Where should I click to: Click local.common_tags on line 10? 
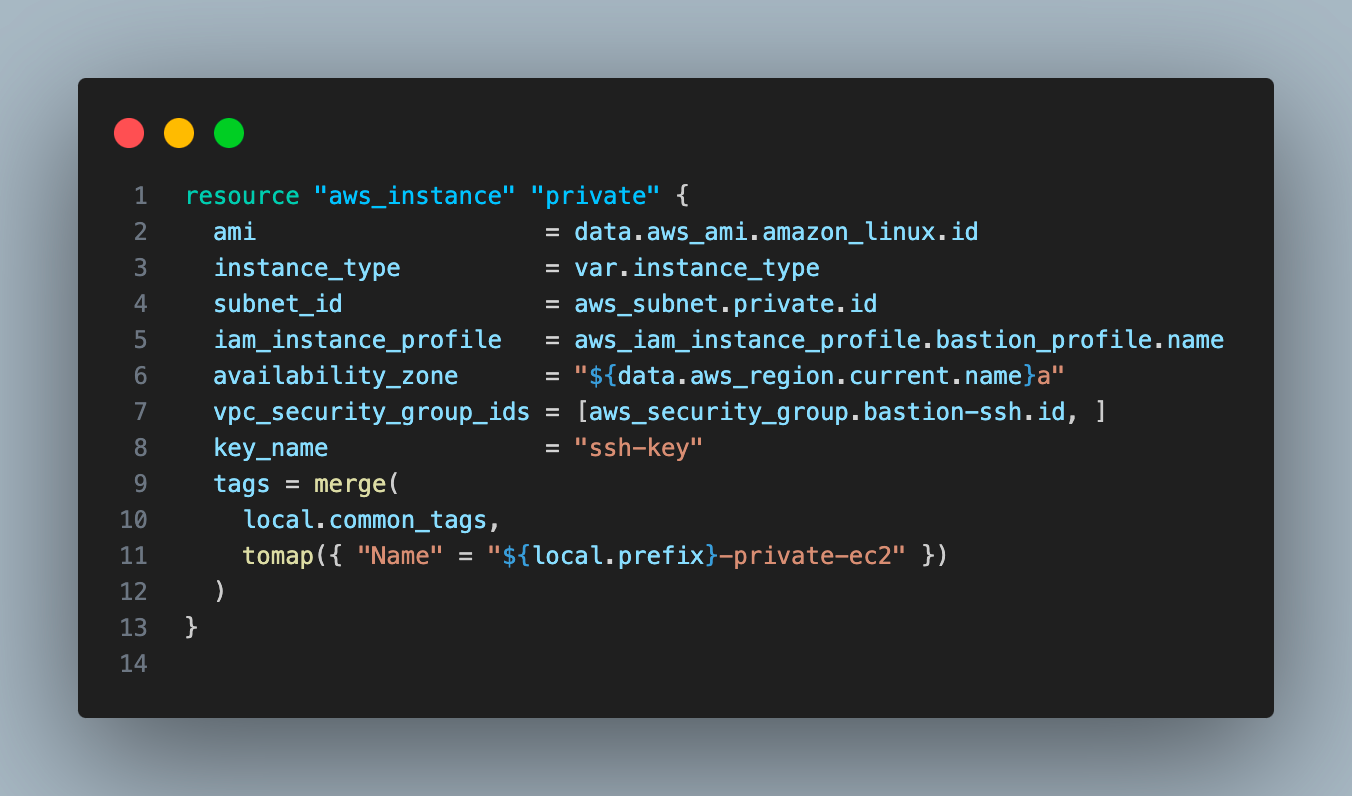365,520
